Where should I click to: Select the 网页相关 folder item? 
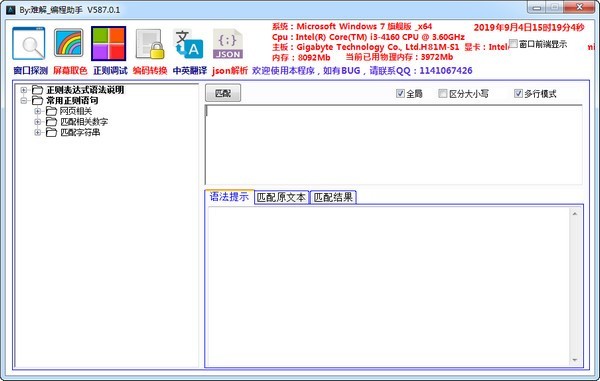point(76,111)
